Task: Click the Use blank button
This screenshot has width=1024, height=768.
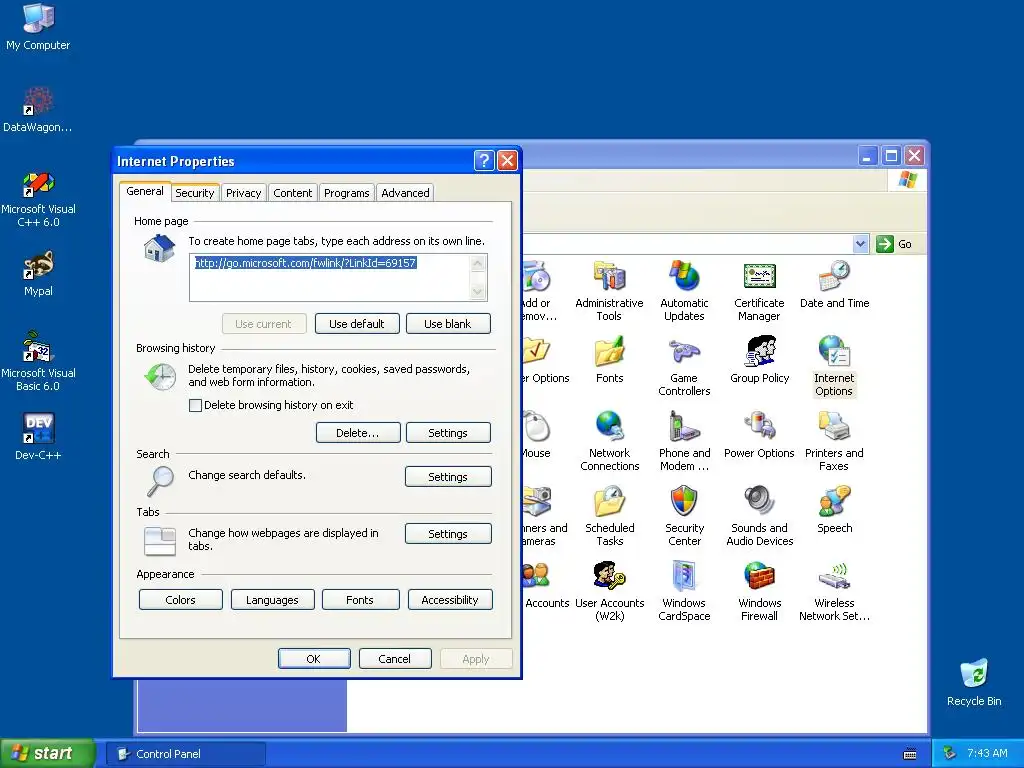Action: [x=448, y=324]
